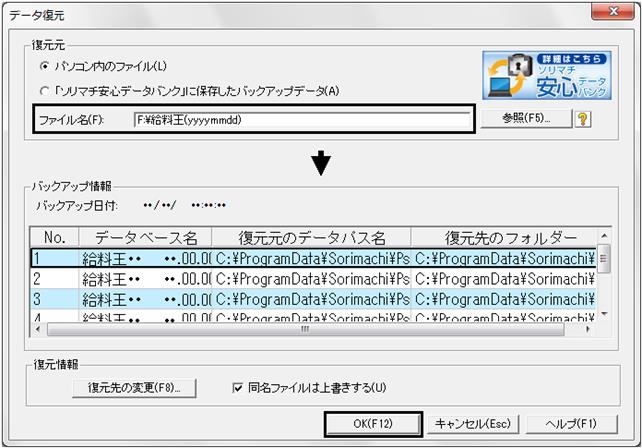Select 安心データバンク backup data radio option
Image resolution: width=642 pixels, height=448 pixels.
44,91
